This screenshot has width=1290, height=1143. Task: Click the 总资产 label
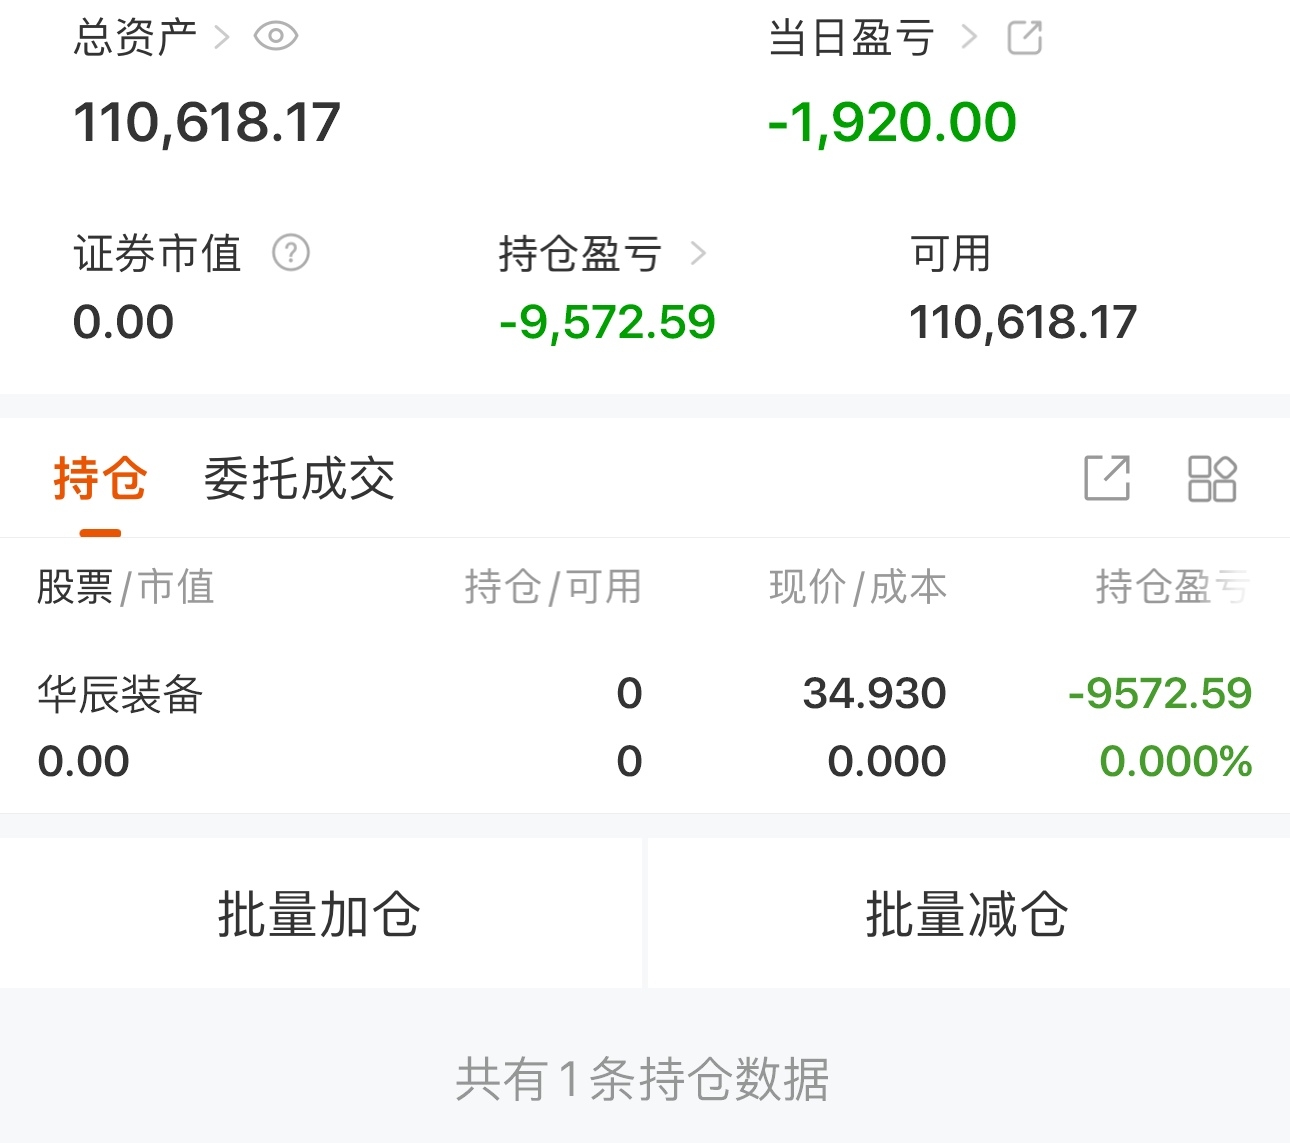pos(135,38)
